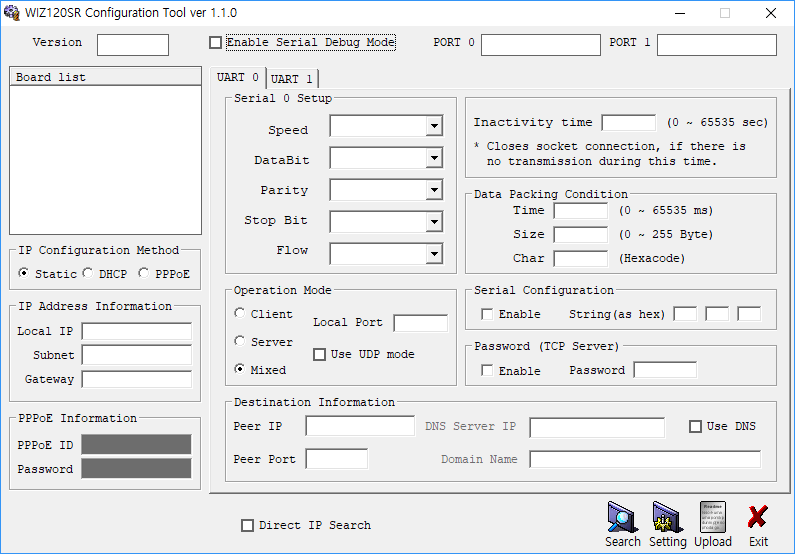Click the third String(as hex) box
The width and height of the screenshot is (795, 554).
tap(749, 314)
